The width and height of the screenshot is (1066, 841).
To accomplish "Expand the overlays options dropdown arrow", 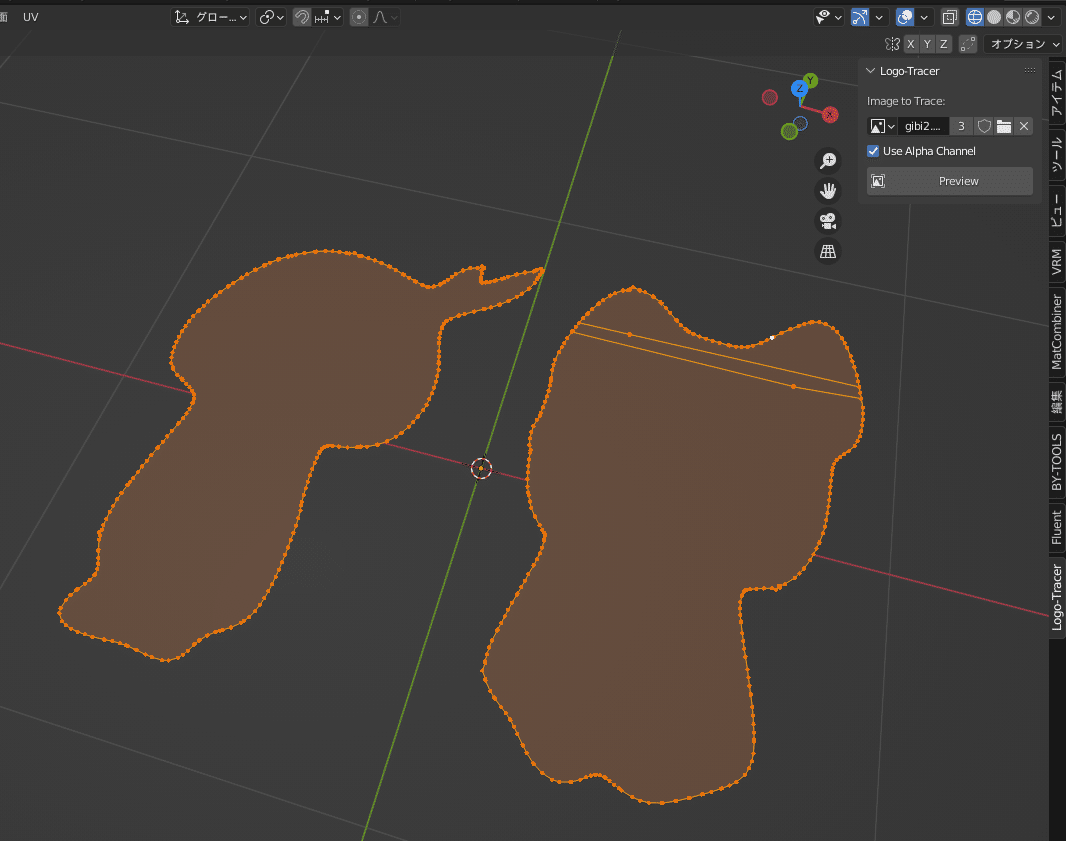I will pos(924,17).
